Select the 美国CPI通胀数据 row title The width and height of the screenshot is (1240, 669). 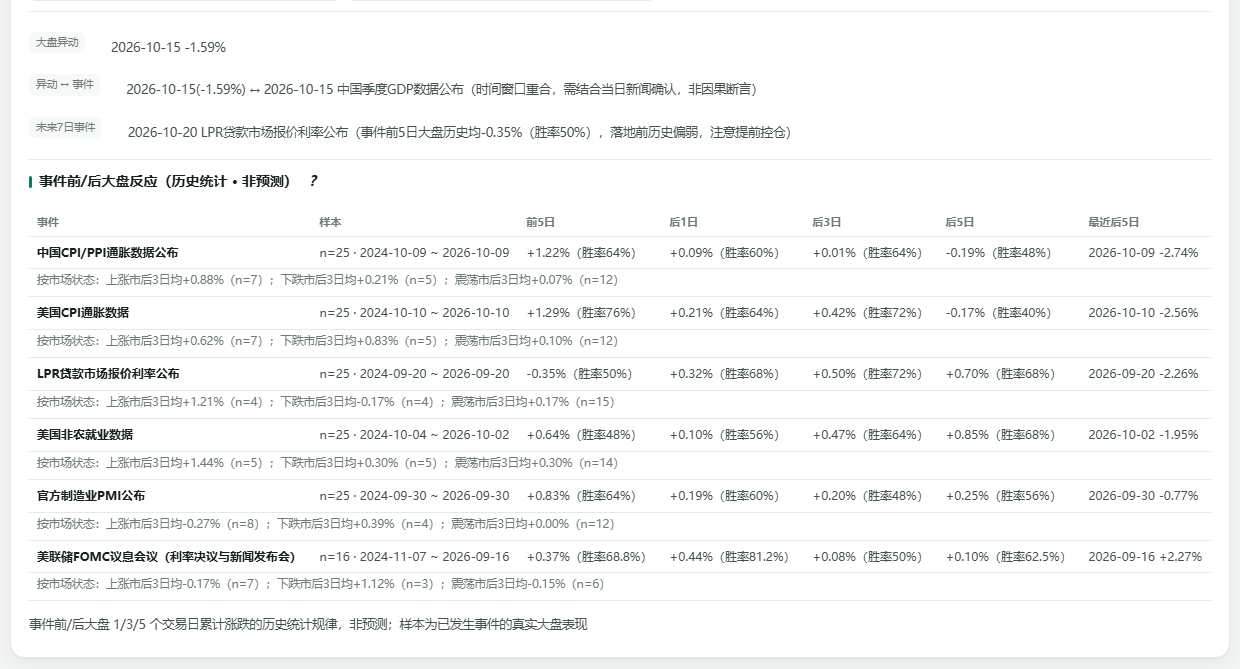pyautogui.click(x=83, y=313)
